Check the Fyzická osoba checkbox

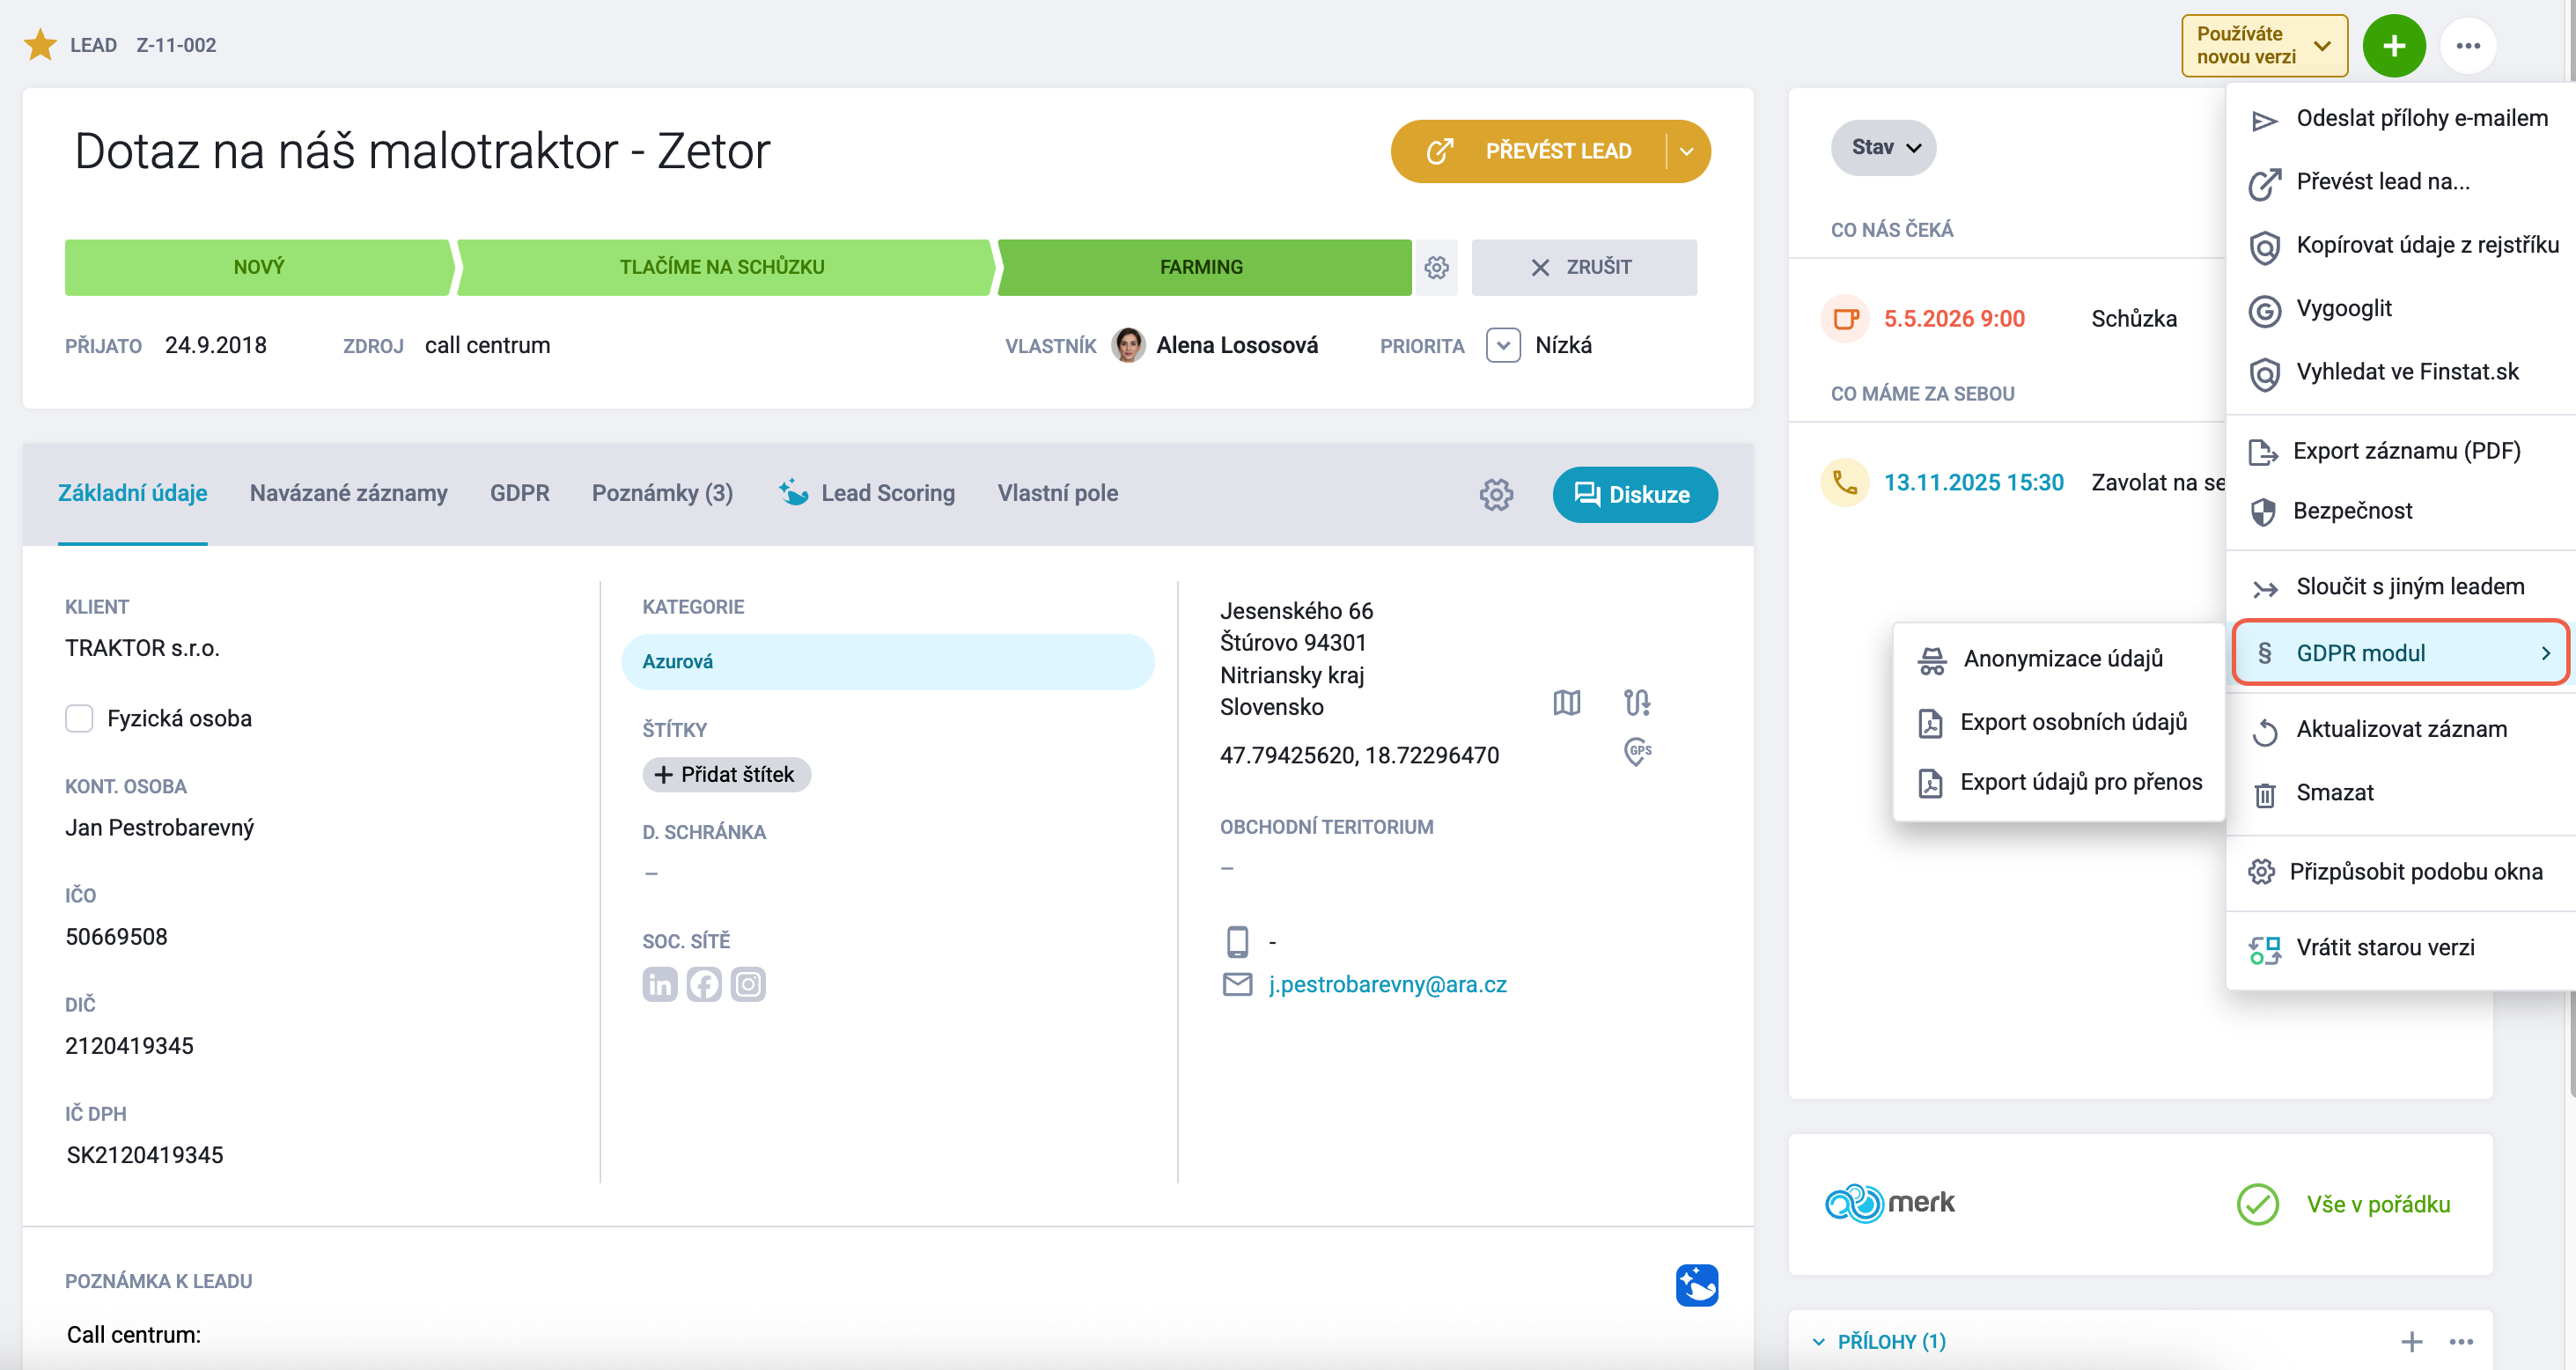tap(79, 718)
